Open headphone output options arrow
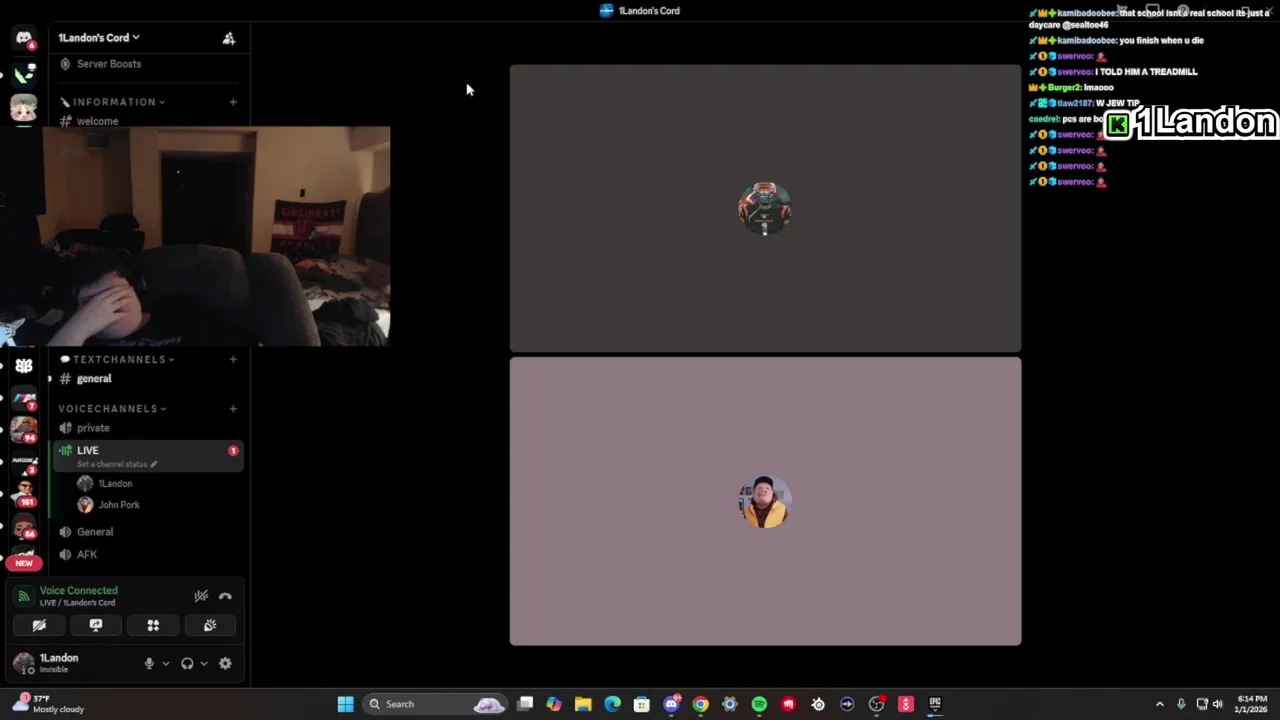 (204, 663)
